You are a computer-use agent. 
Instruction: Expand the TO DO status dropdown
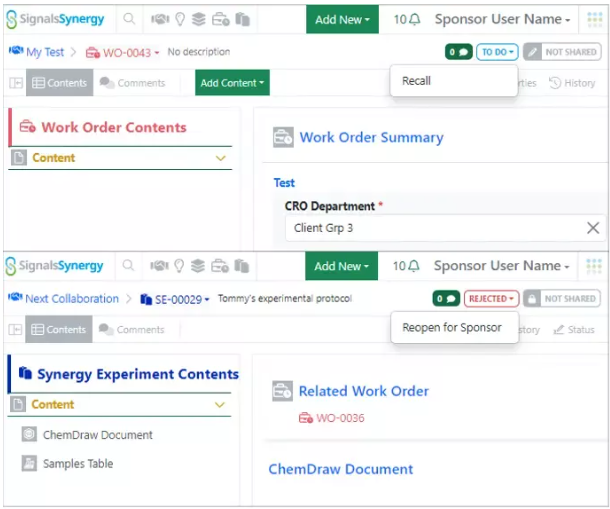click(x=497, y=52)
